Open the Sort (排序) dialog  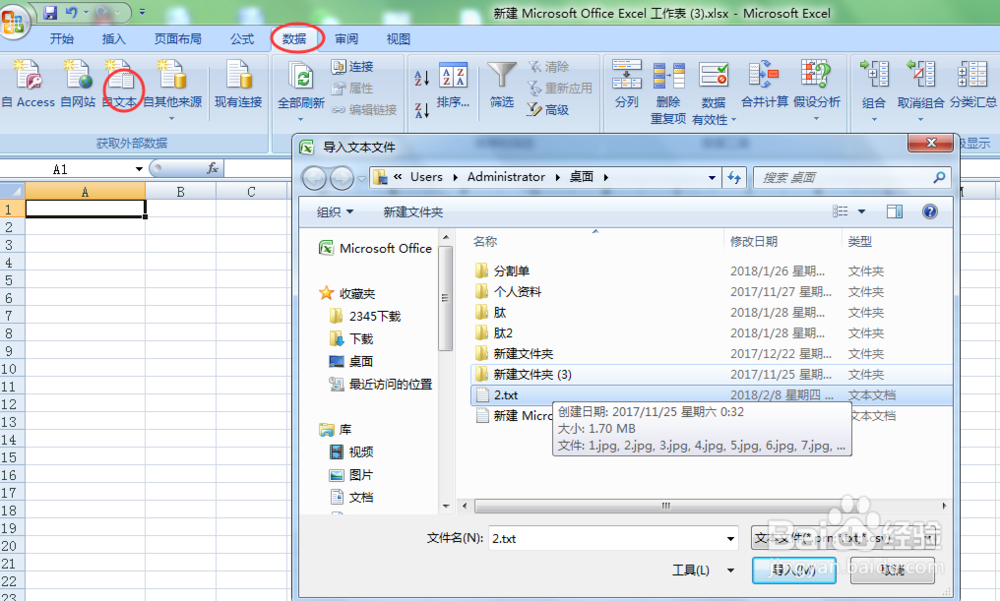click(x=453, y=84)
